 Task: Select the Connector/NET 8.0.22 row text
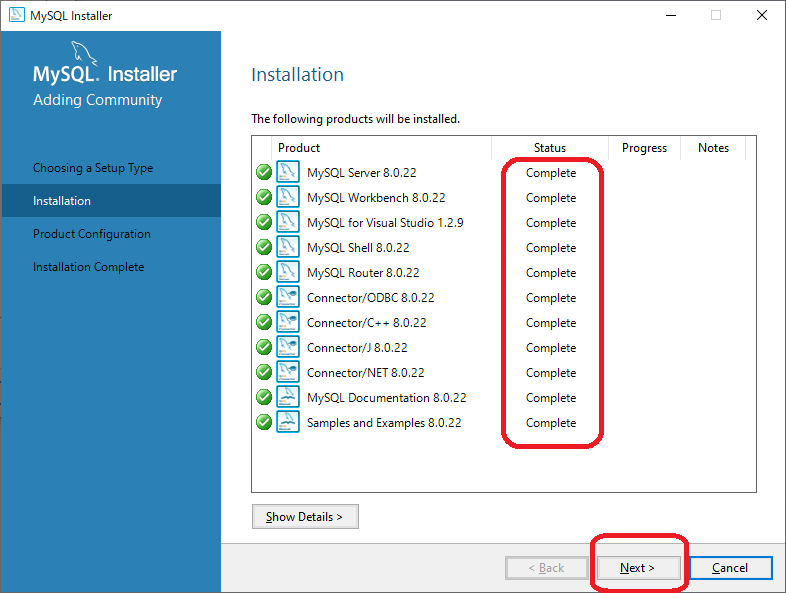click(x=365, y=373)
